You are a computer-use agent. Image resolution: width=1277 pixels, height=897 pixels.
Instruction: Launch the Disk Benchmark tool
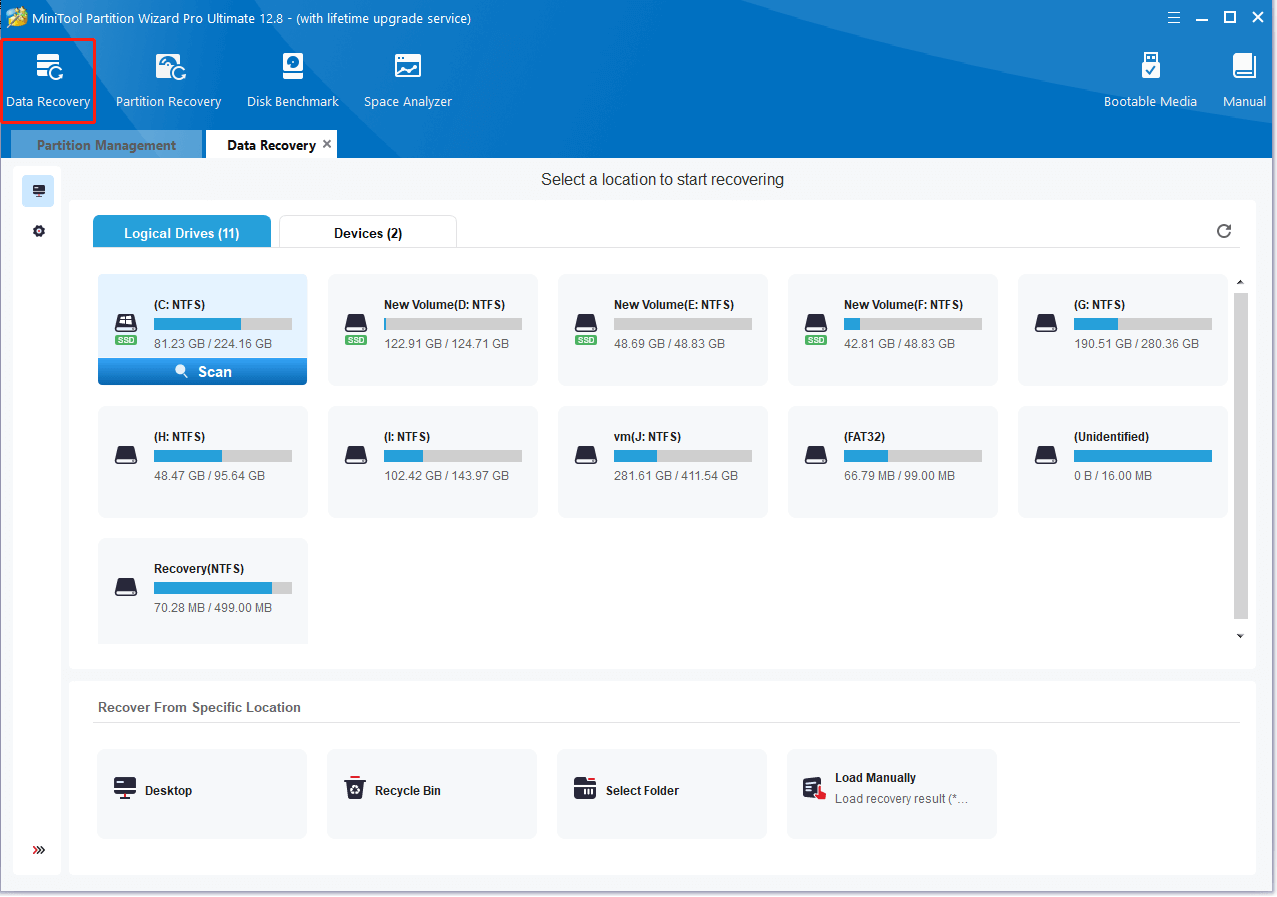(292, 80)
